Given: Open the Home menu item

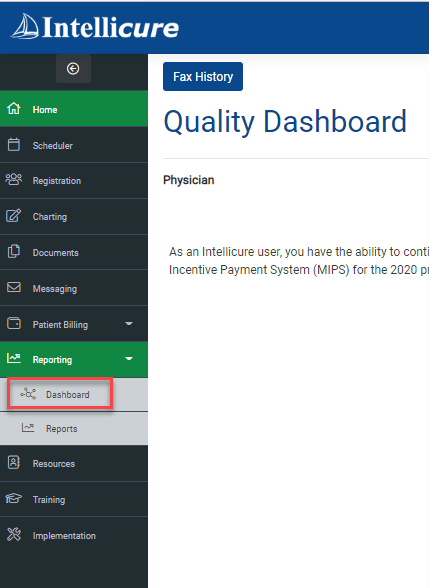Looking at the screenshot, I should [x=74, y=109].
